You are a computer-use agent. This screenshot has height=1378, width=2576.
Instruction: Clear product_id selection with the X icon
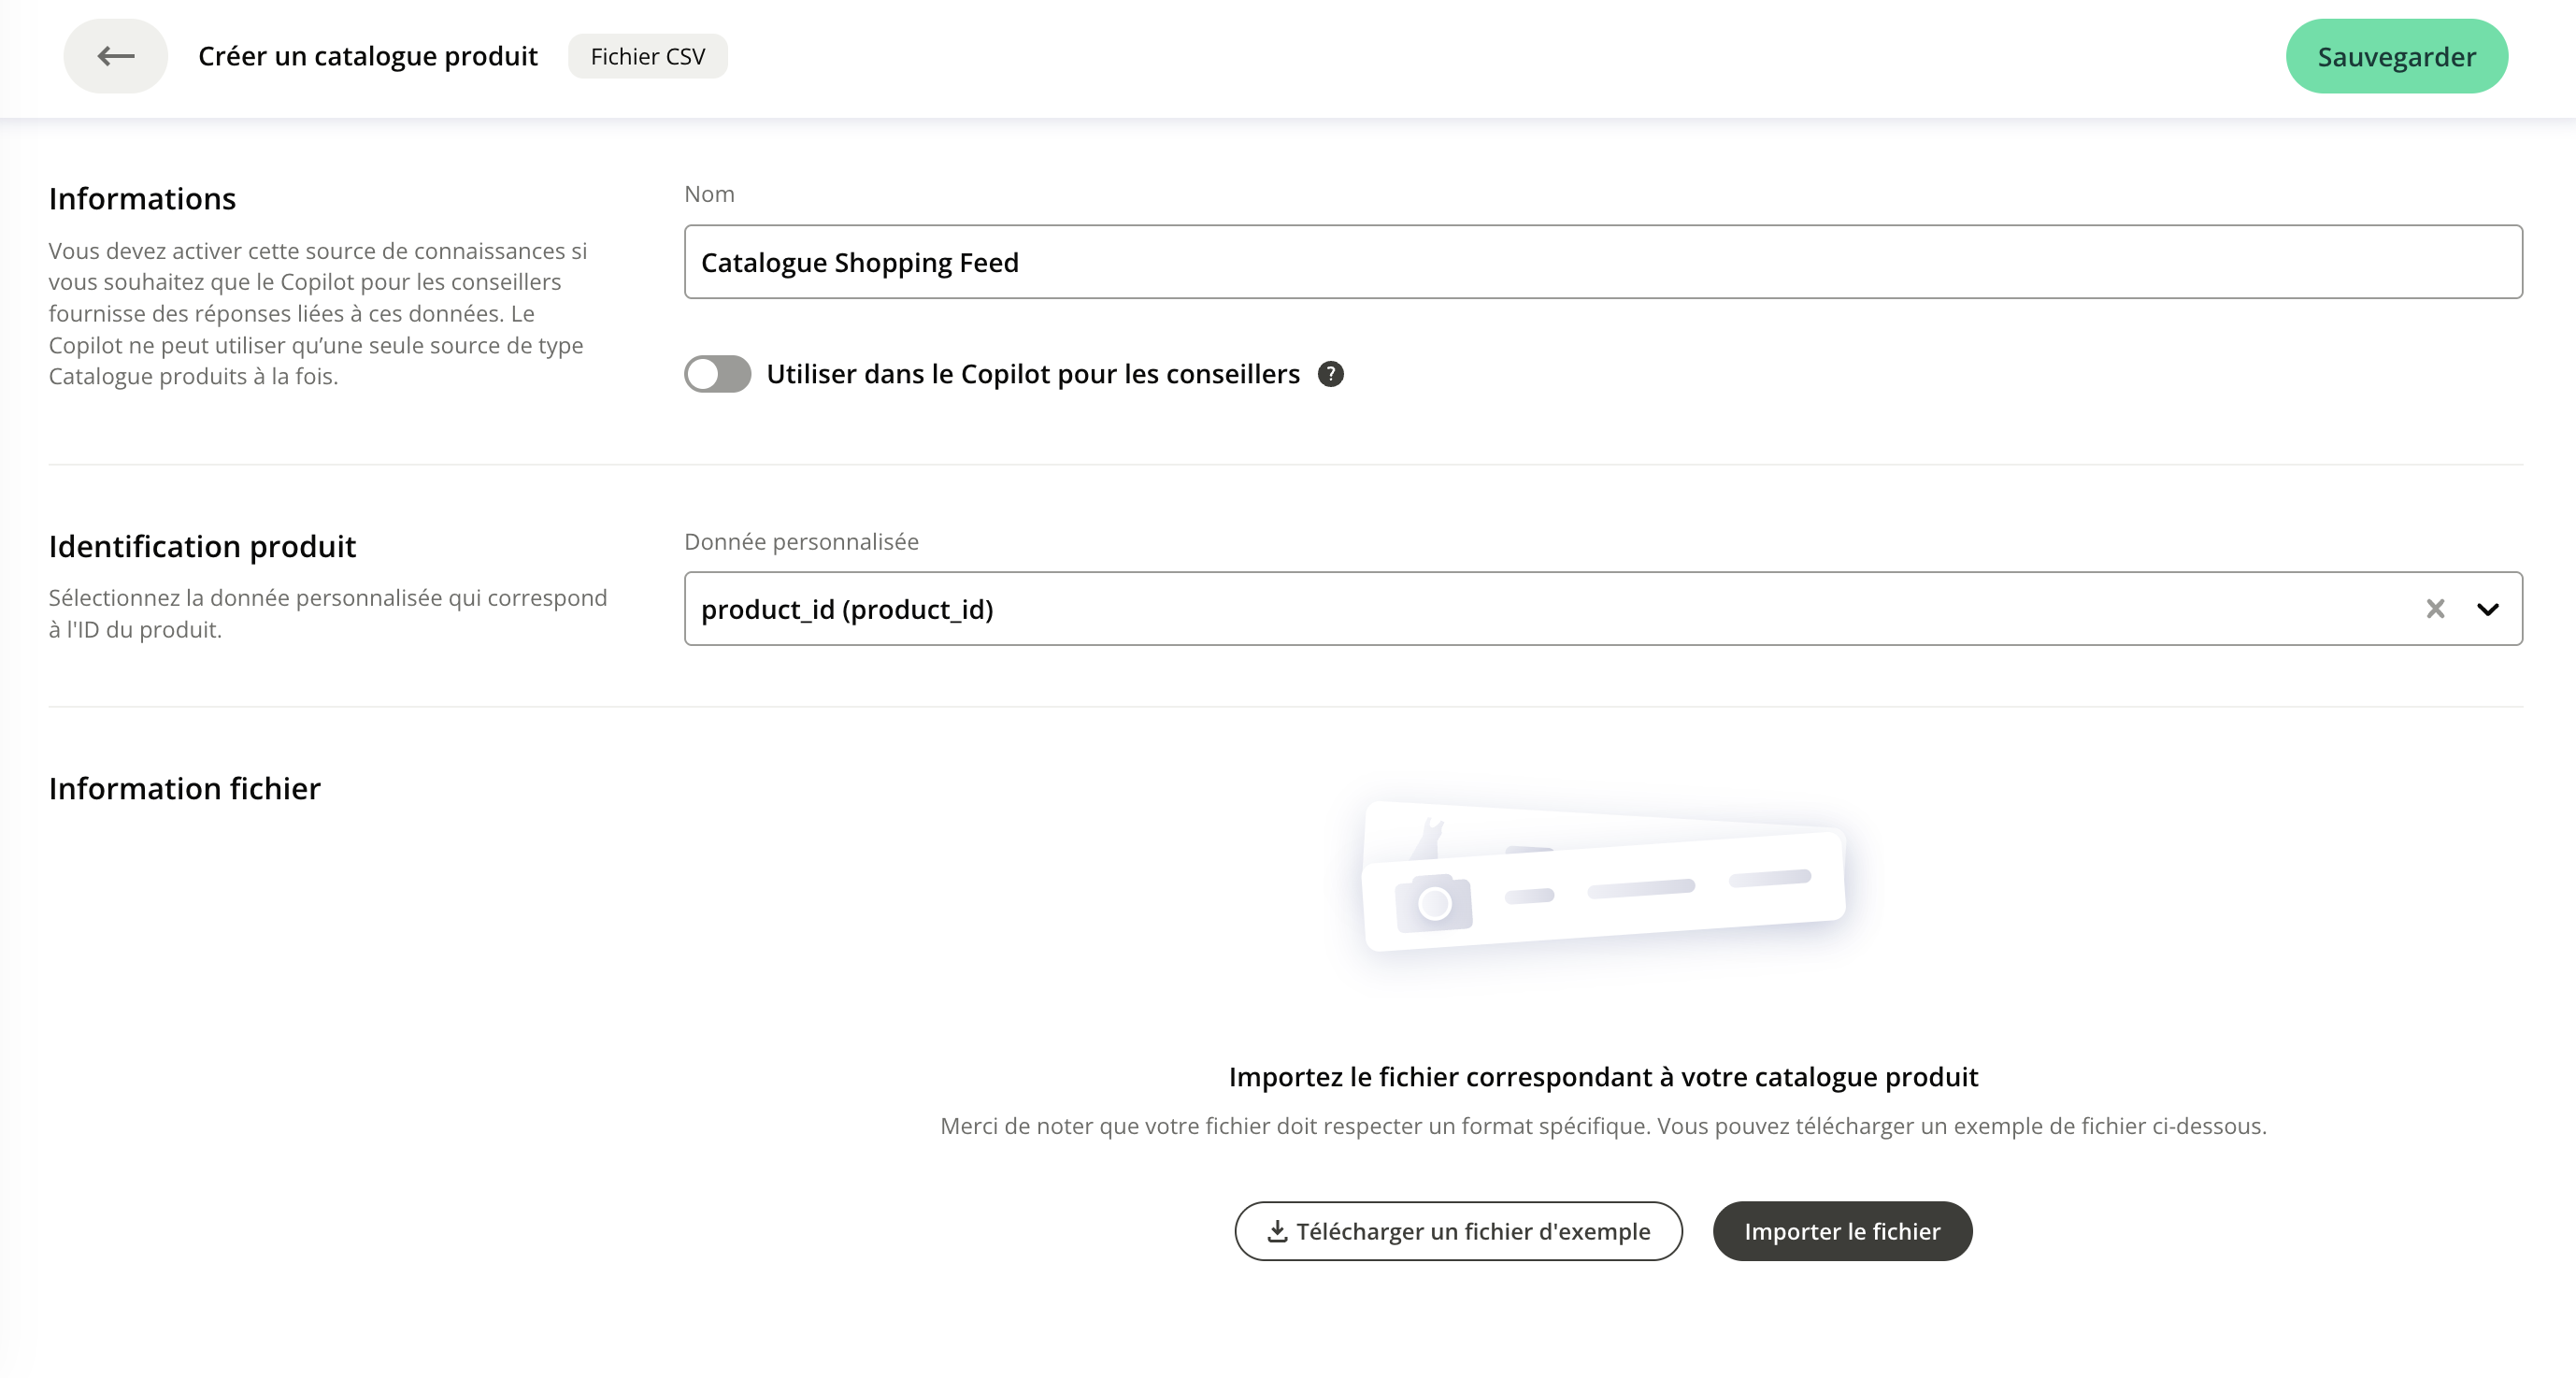(2435, 609)
